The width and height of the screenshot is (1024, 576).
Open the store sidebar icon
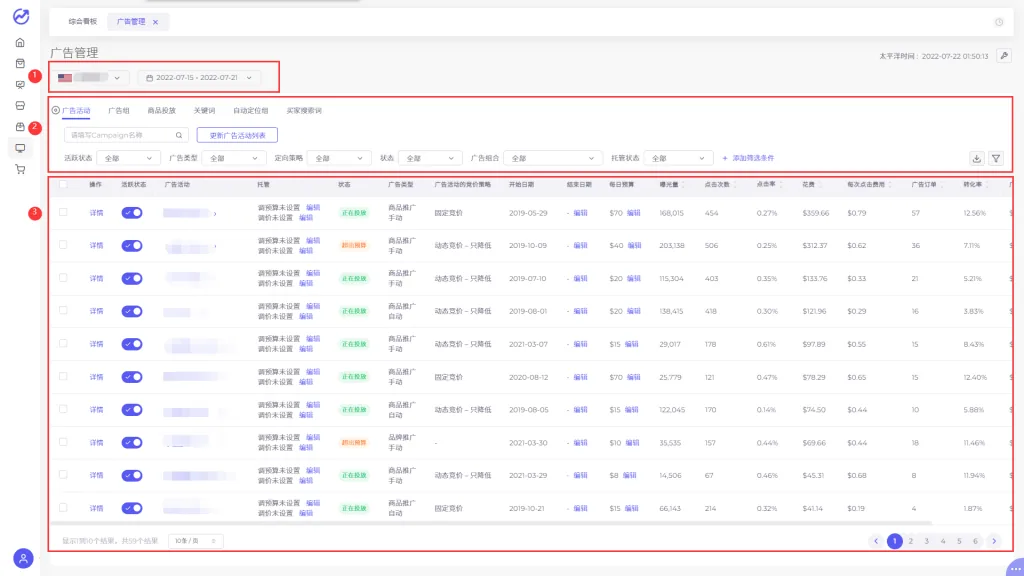[20, 106]
